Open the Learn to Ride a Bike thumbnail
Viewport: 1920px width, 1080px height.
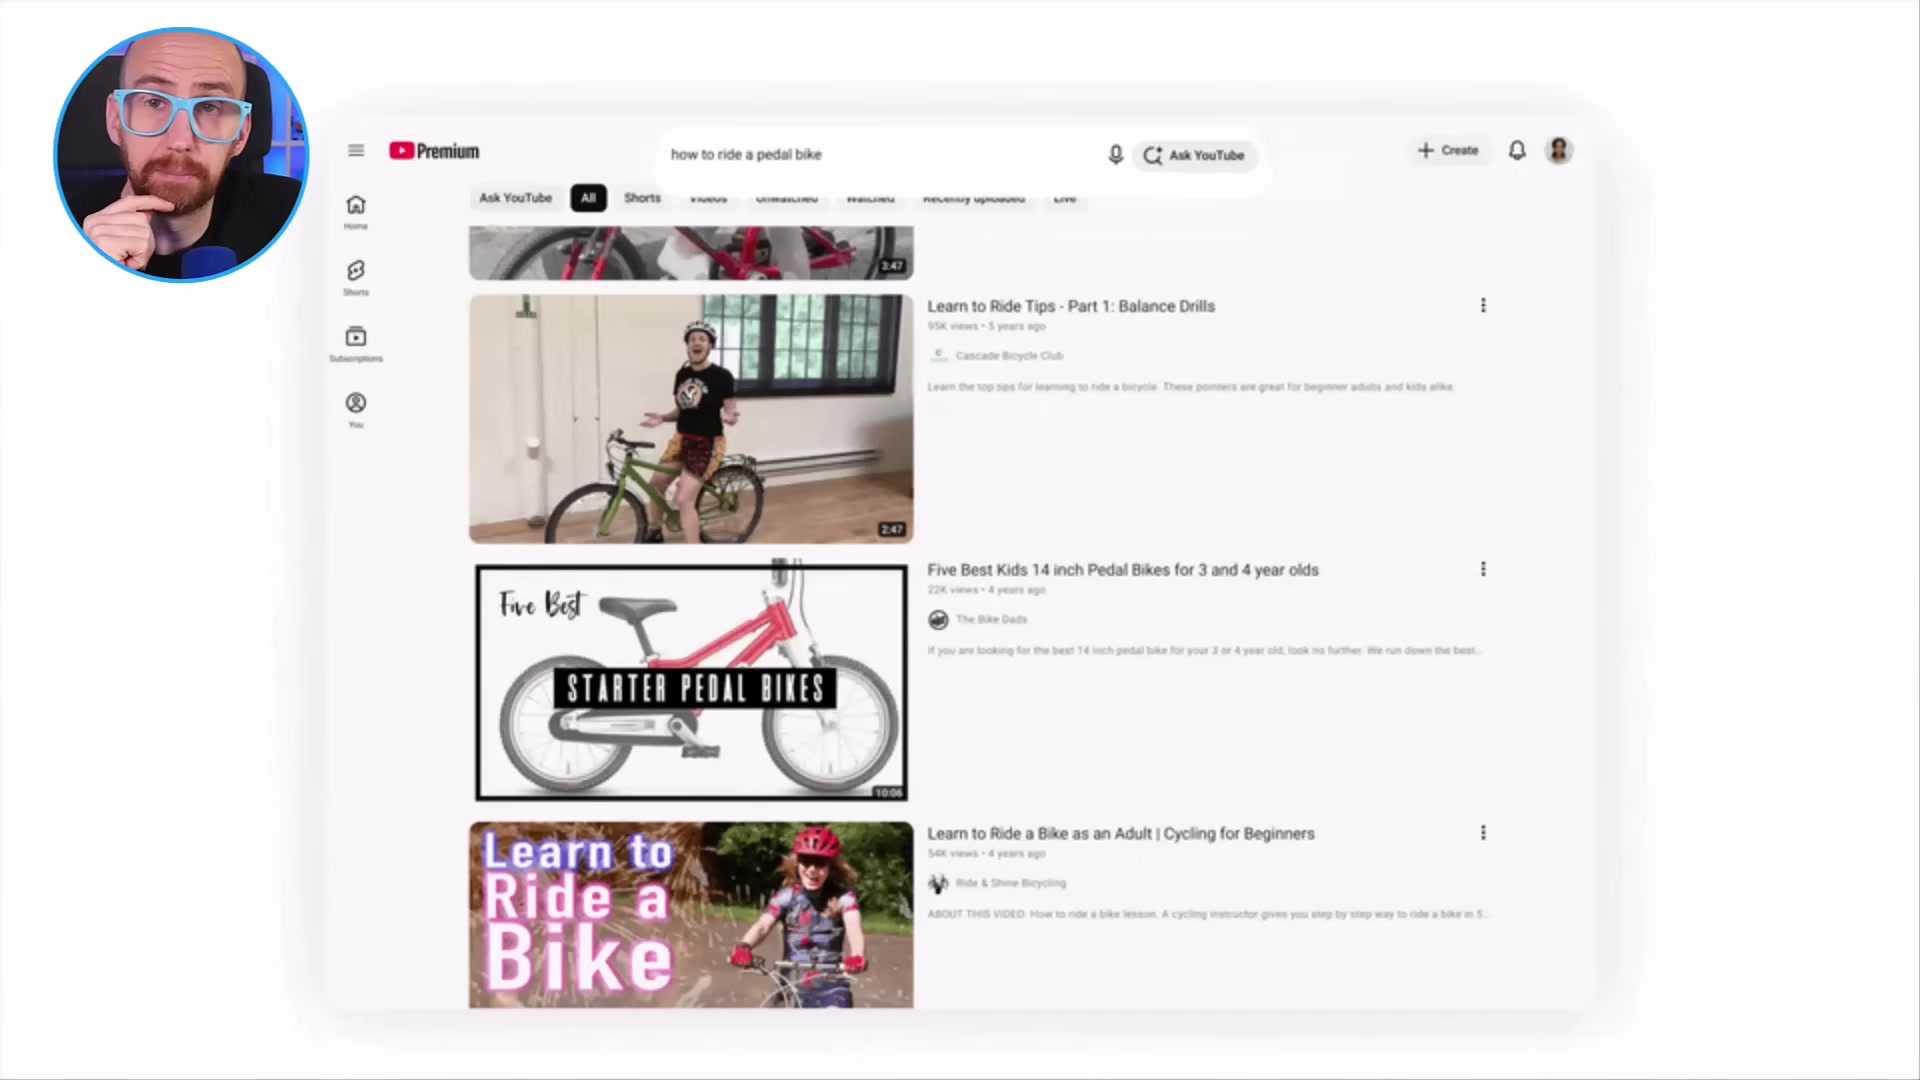point(691,915)
